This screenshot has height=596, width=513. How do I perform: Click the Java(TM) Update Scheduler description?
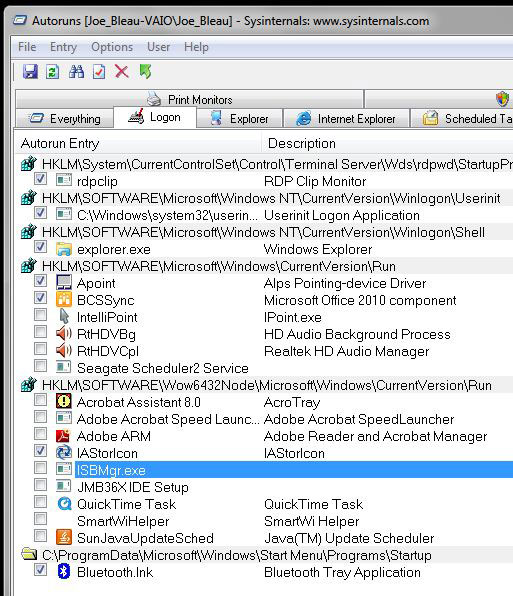[349, 538]
